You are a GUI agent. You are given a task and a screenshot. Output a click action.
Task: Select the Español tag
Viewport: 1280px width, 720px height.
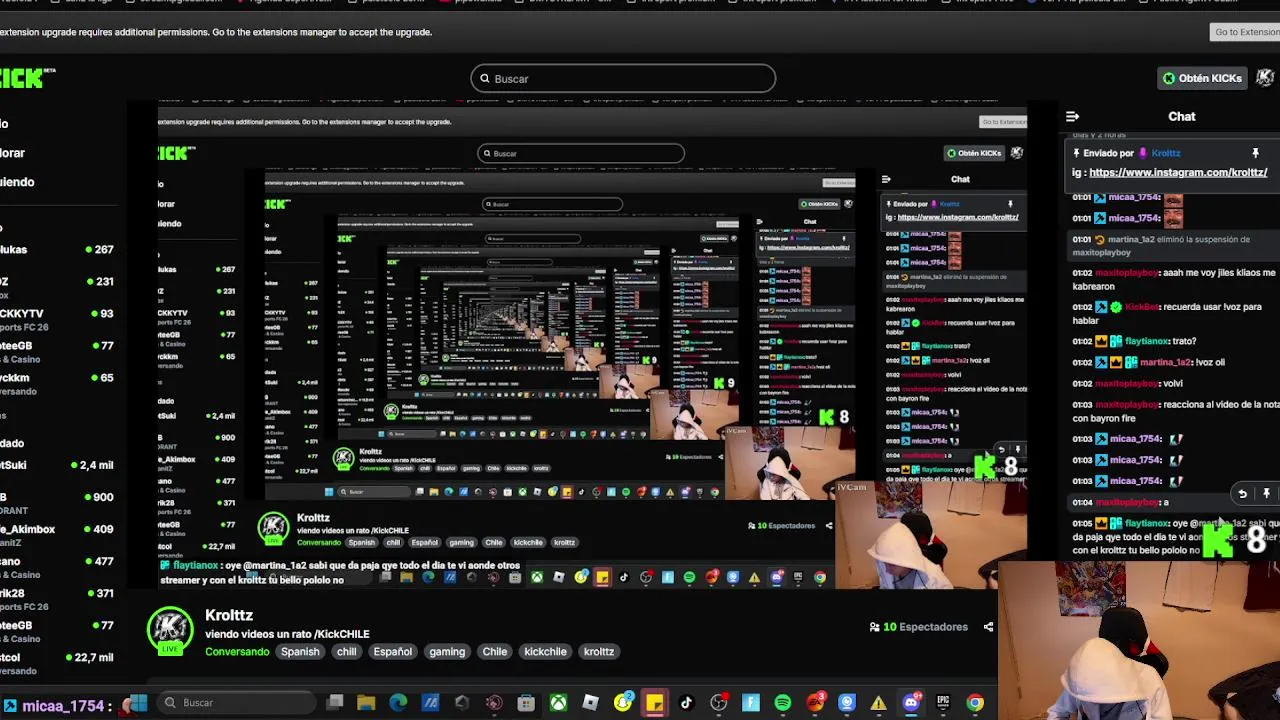[392, 651]
